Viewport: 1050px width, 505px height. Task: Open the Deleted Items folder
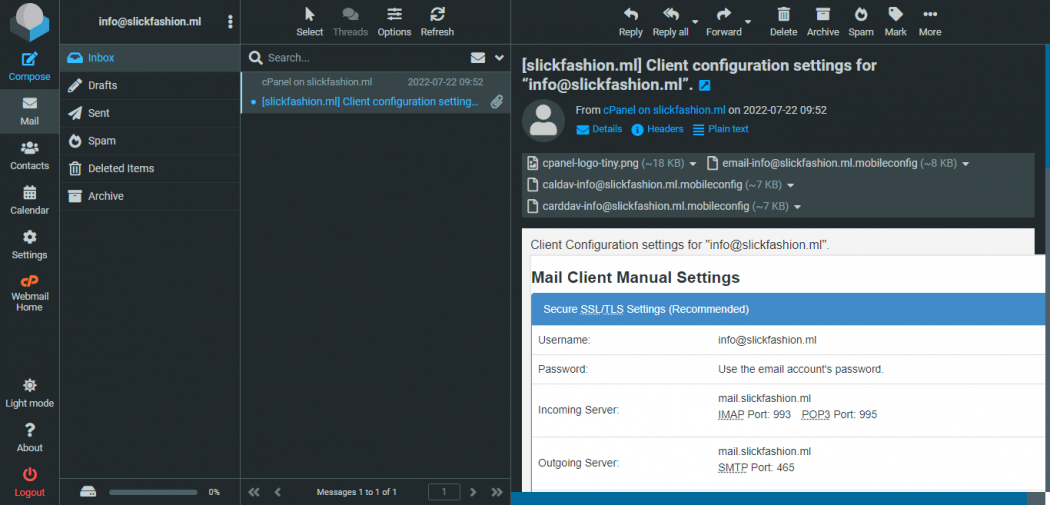(x=150, y=168)
